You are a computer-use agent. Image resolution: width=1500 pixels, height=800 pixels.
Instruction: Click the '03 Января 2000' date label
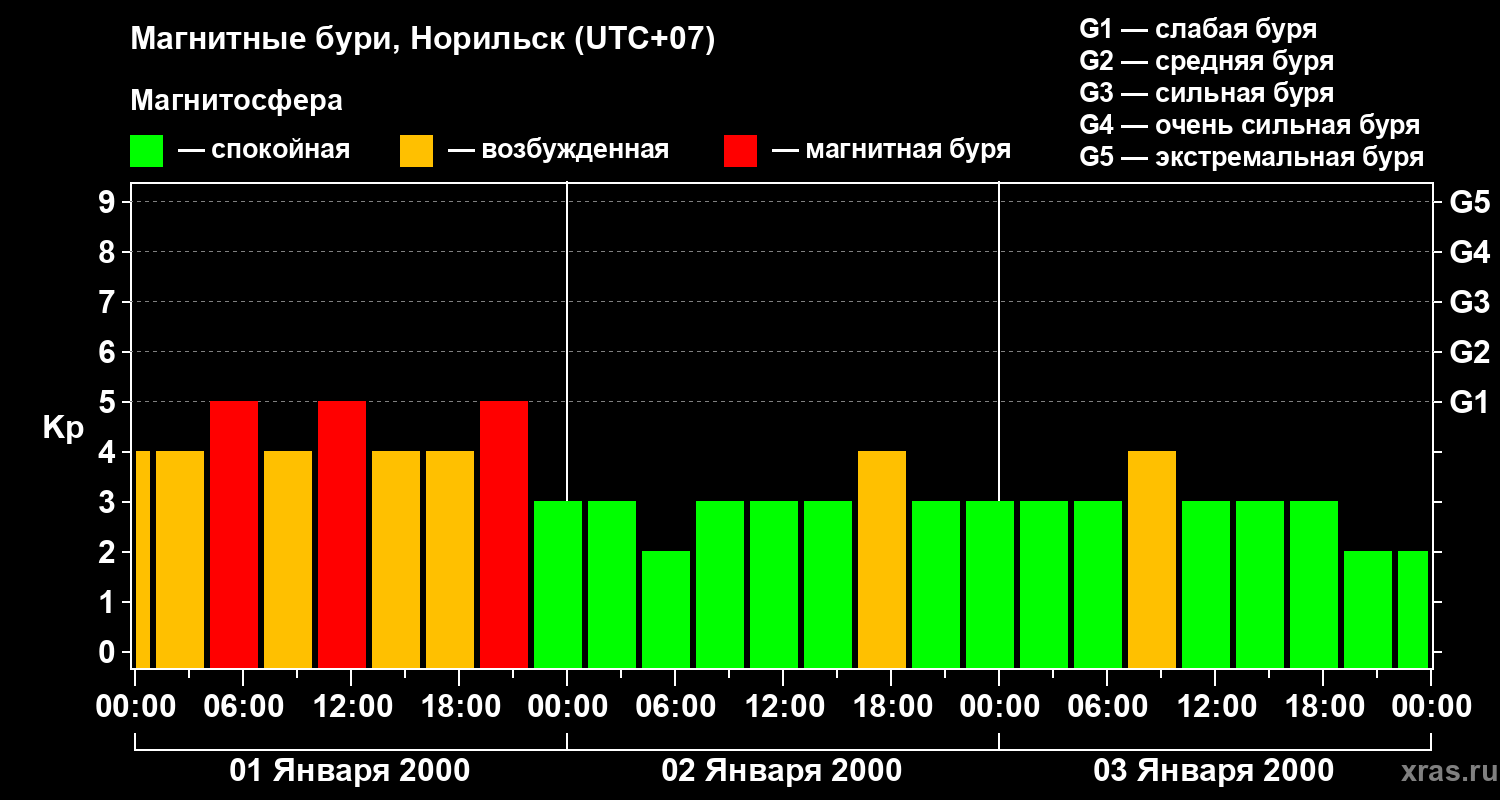[x=1214, y=771]
